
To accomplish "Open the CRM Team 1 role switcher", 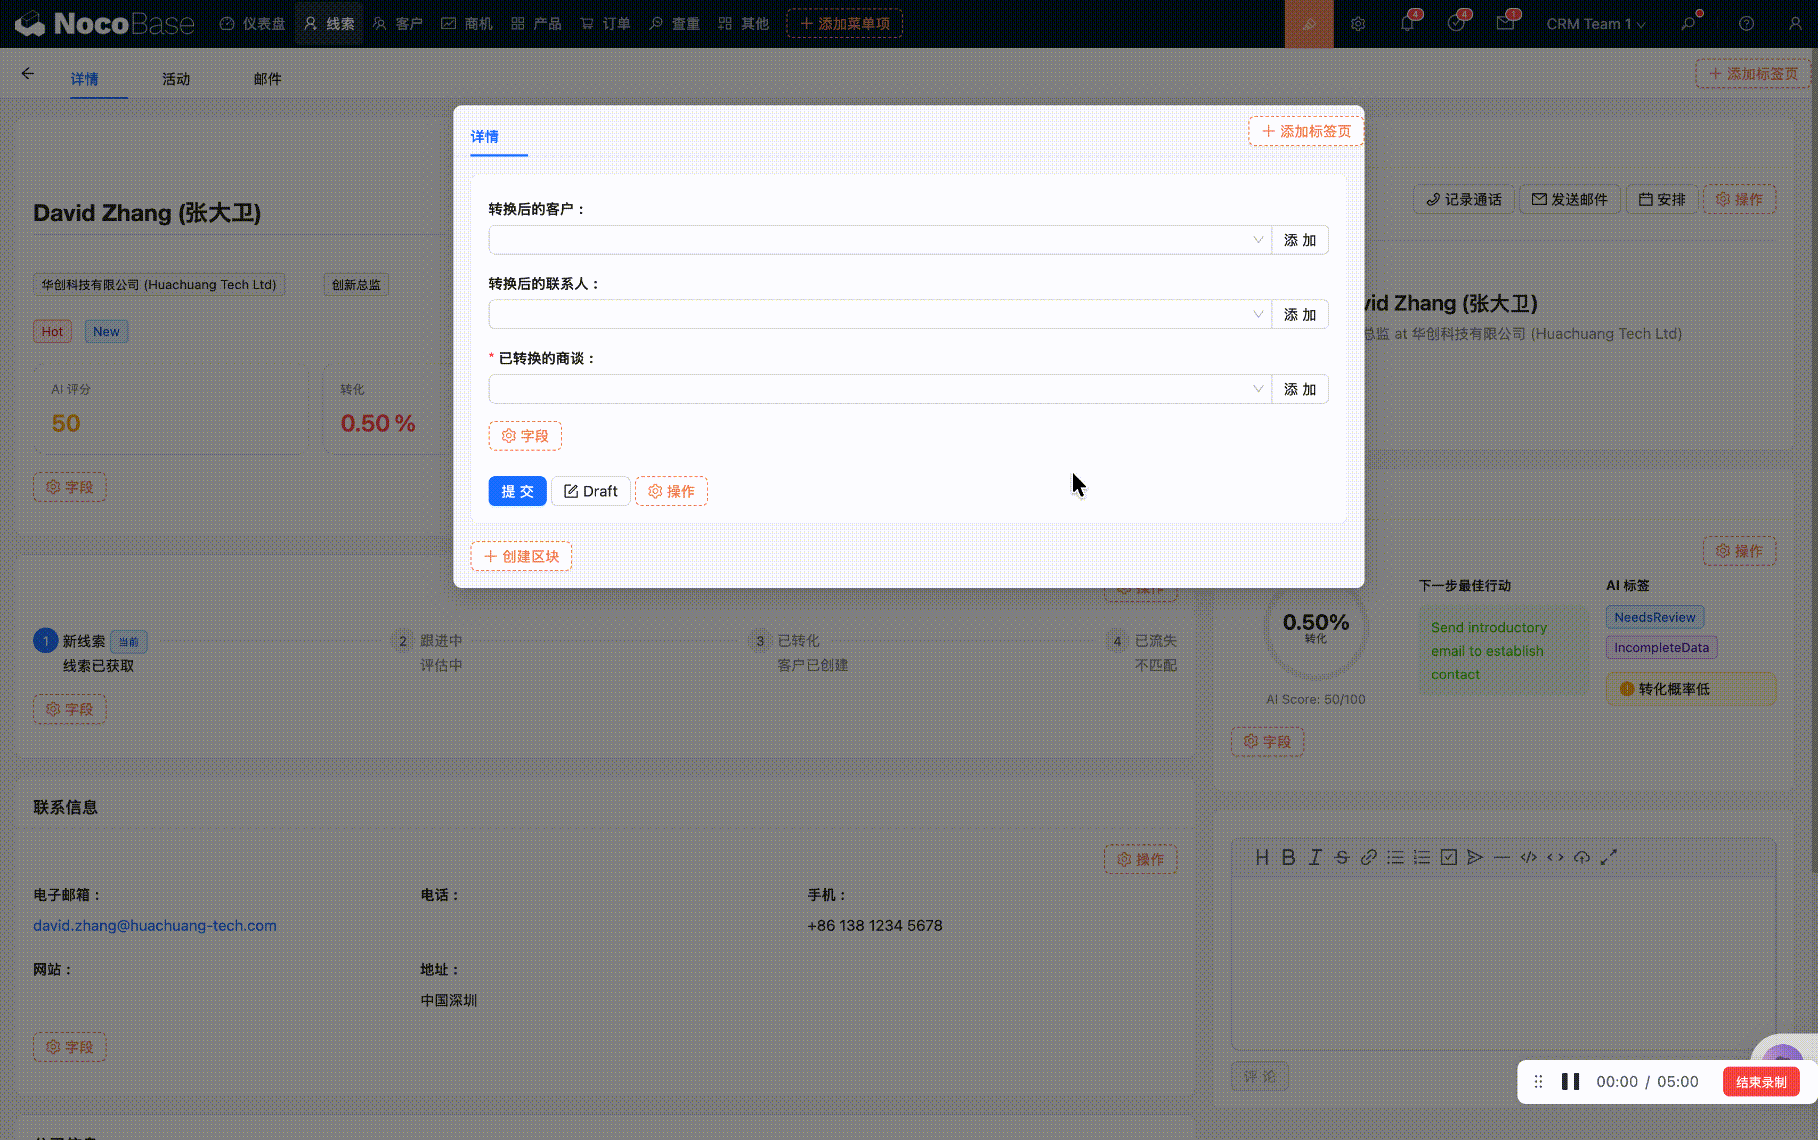I will click(x=1595, y=24).
